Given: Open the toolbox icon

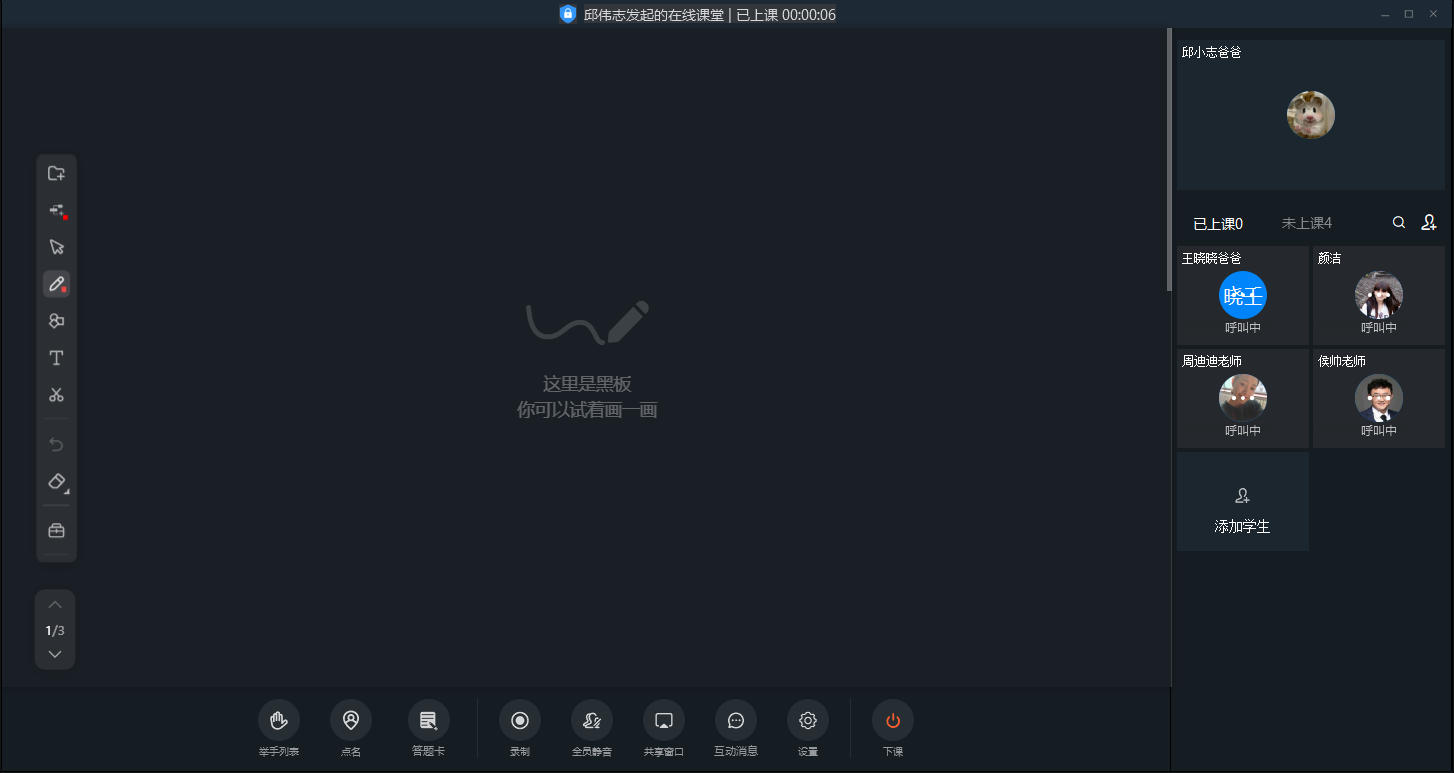Looking at the screenshot, I should click(56, 530).
